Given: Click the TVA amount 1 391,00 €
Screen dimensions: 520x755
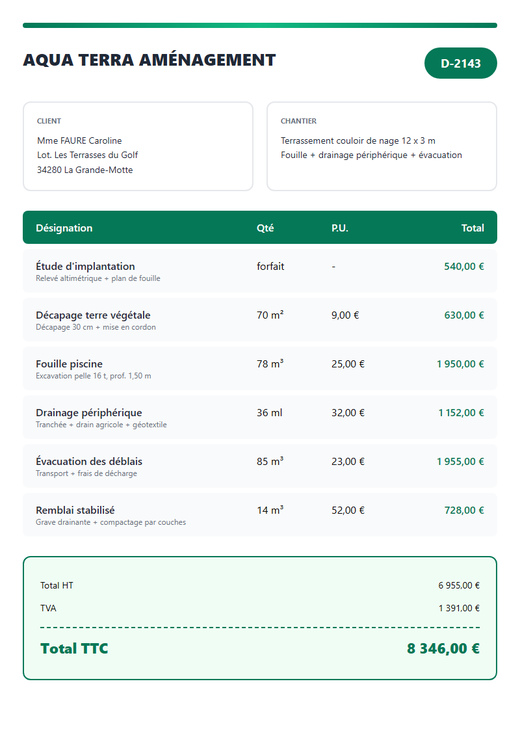Looking at the screenshot, I should click(459, 608).
